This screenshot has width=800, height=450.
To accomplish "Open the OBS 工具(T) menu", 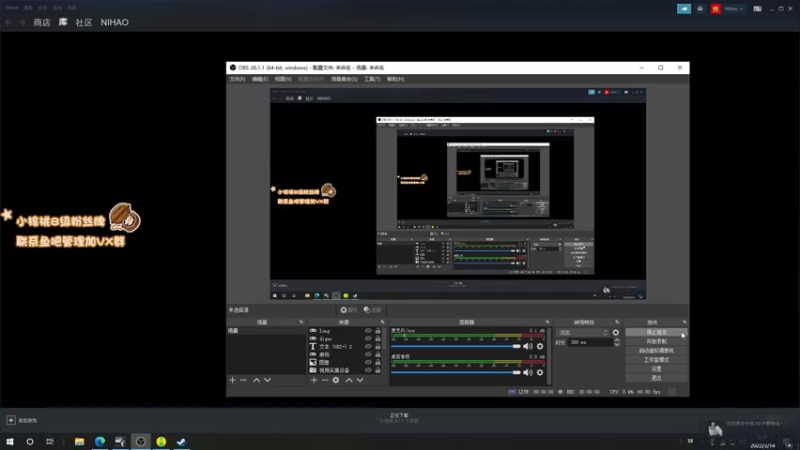I will [372, 79].
